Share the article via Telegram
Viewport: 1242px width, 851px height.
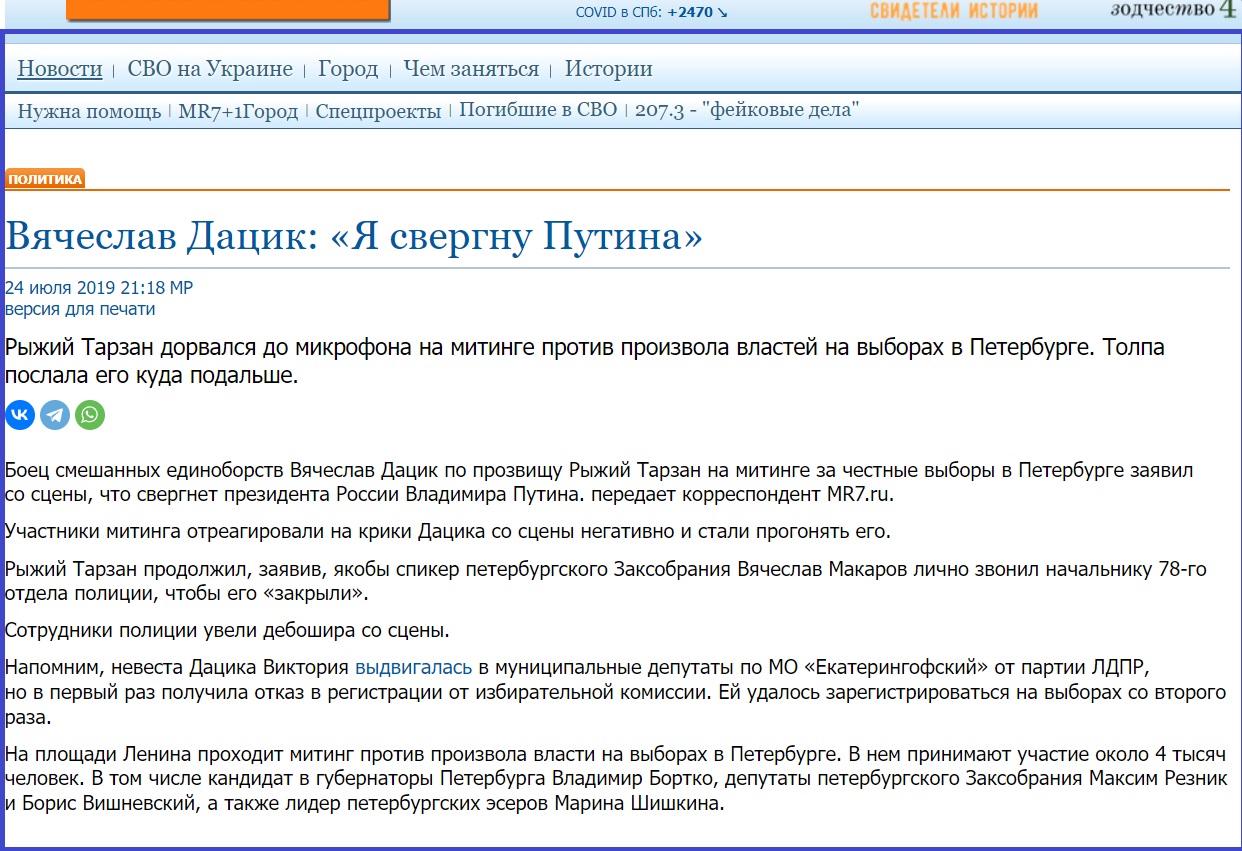point(55,415)
